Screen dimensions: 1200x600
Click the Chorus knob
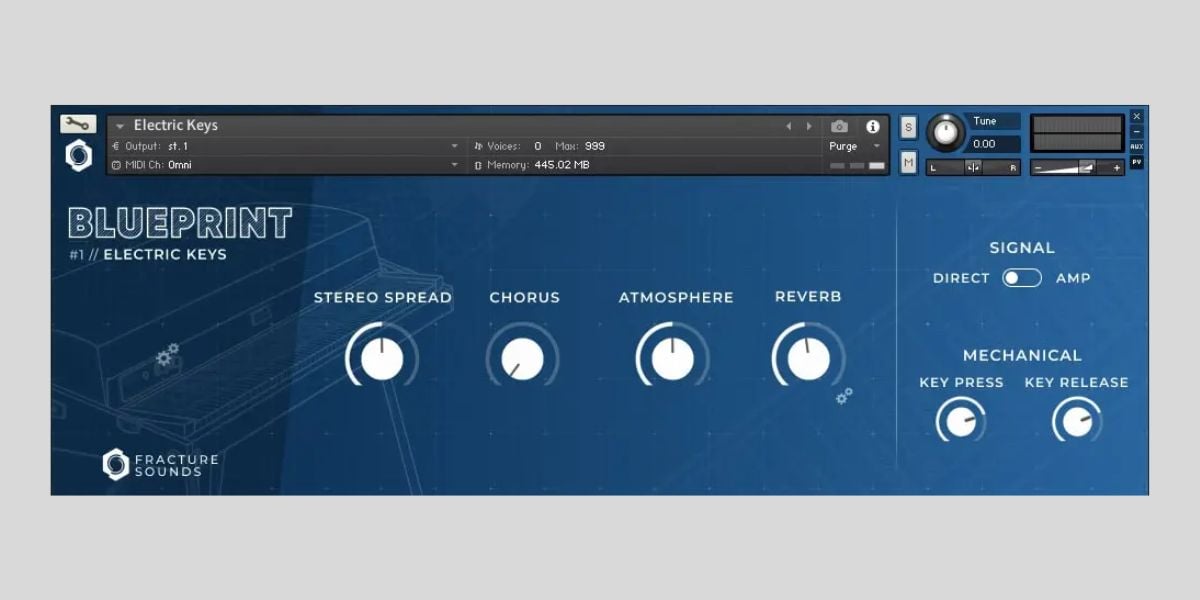[522, 358]
